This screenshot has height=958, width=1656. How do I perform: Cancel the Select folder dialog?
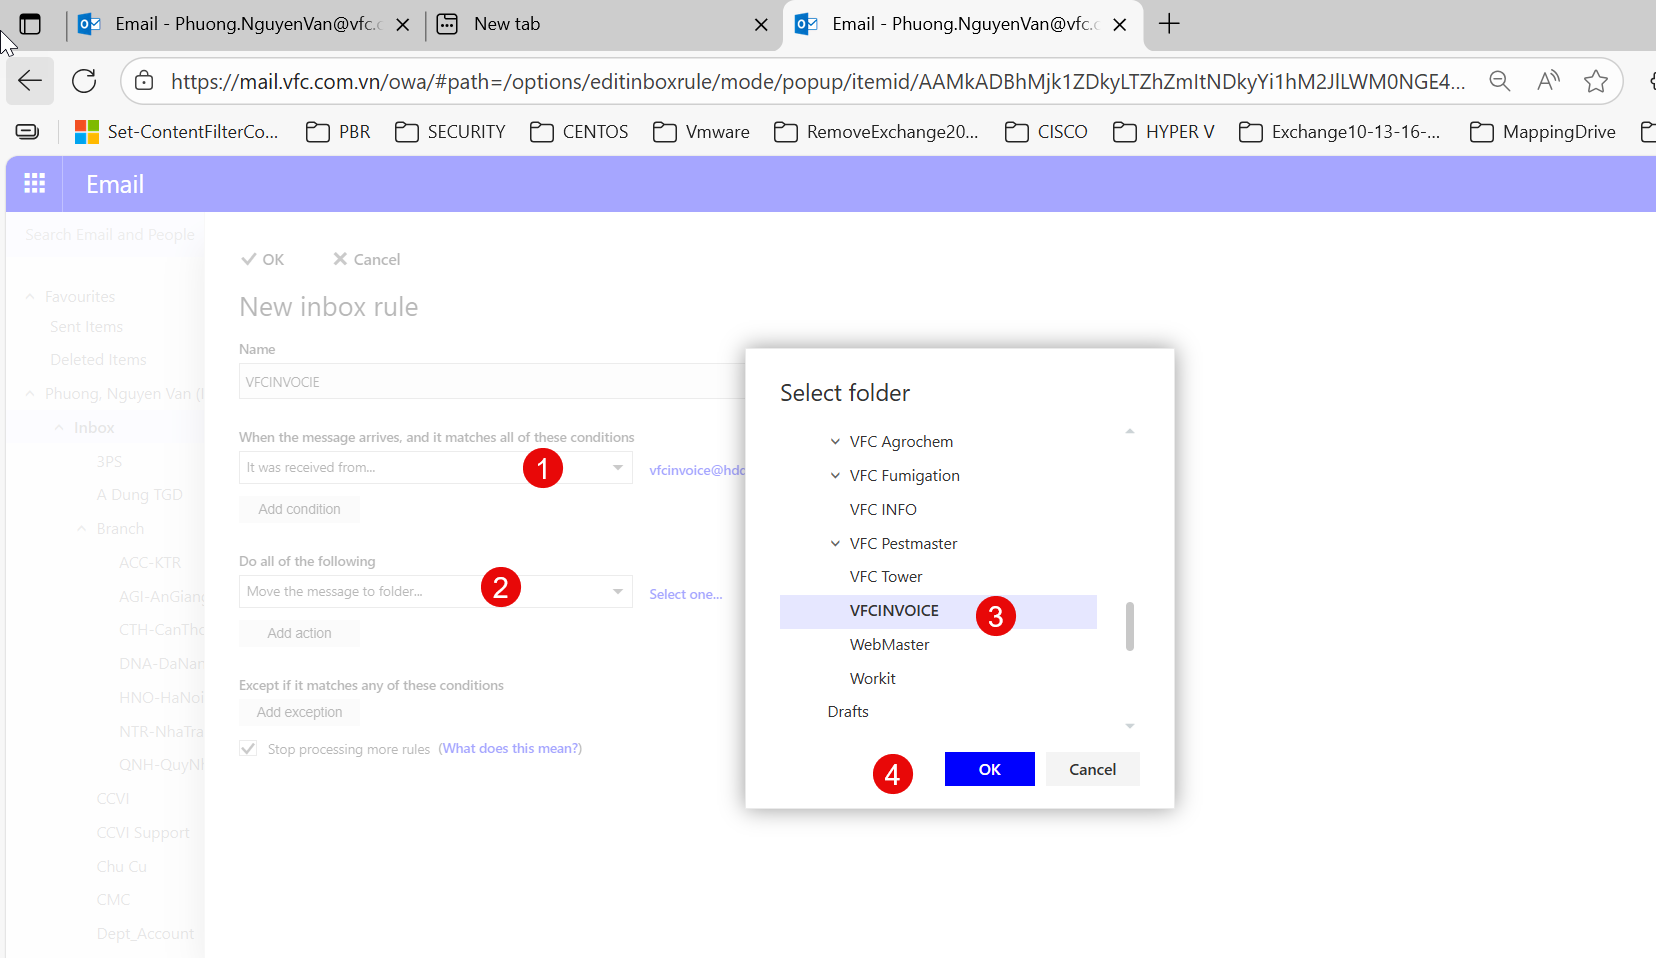coord(1092,769)
